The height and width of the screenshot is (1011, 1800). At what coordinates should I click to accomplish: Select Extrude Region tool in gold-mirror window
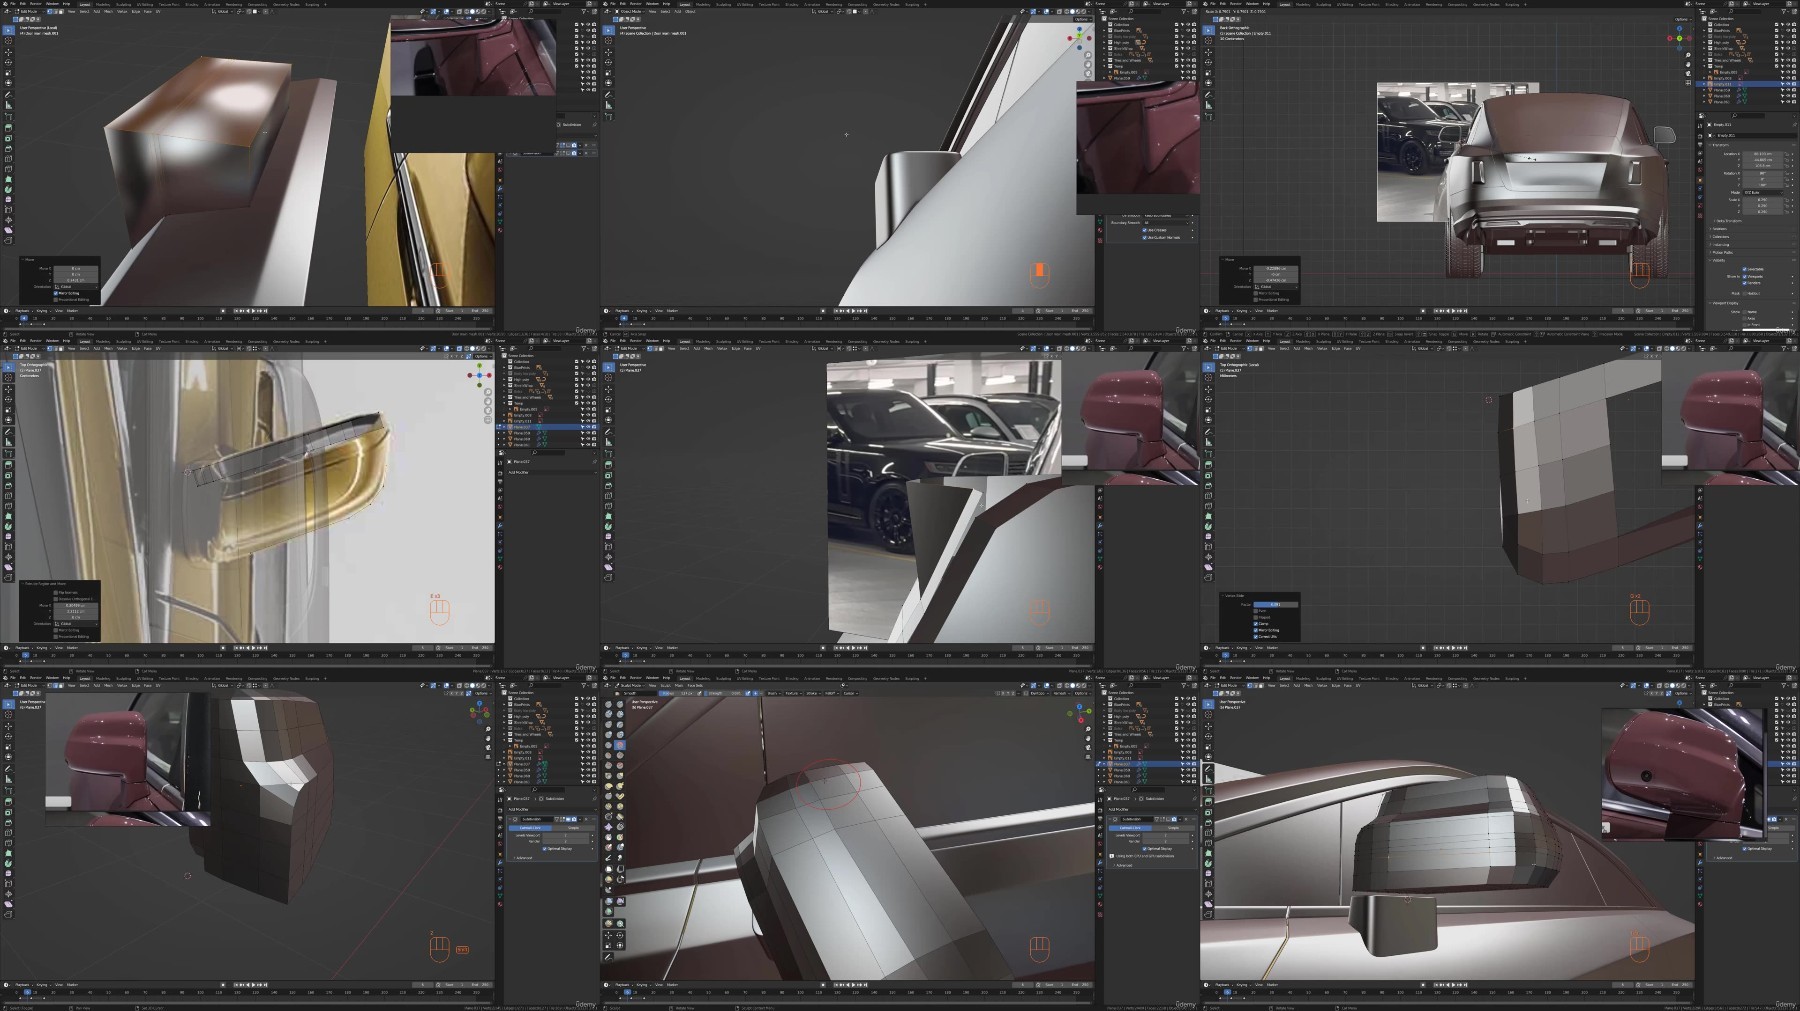coord(8,465)
